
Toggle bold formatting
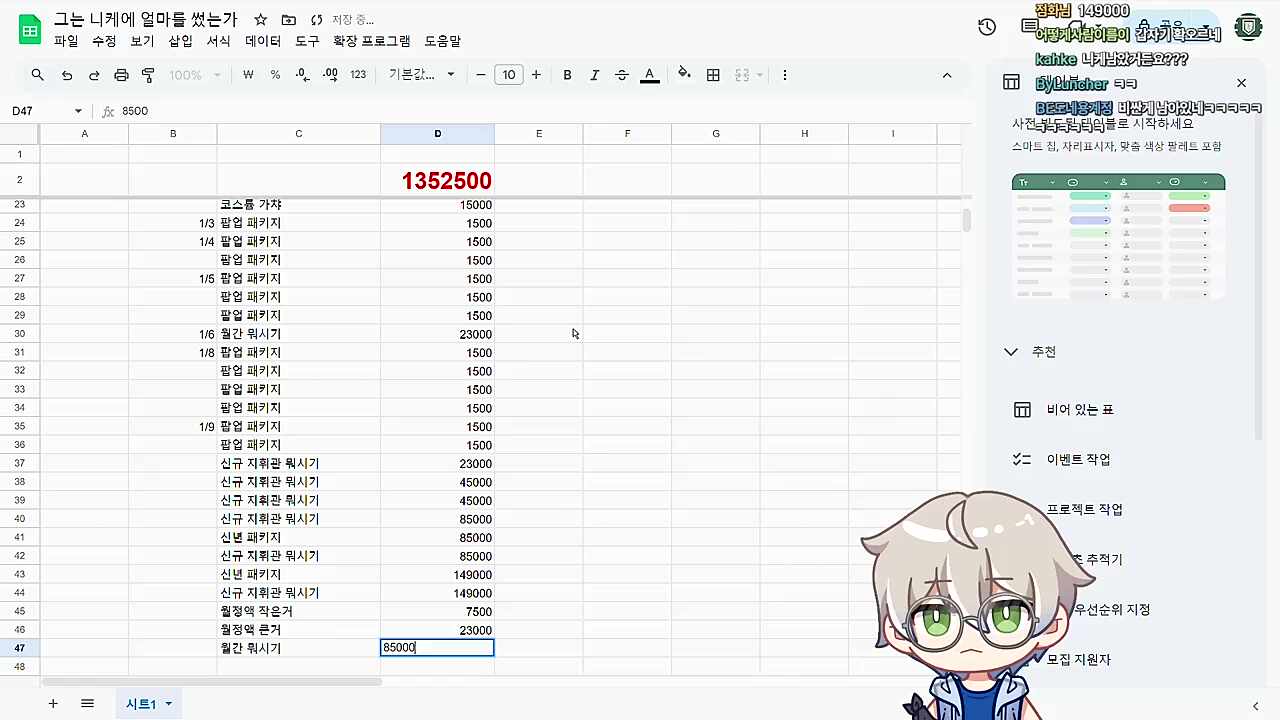pos(567,75)
